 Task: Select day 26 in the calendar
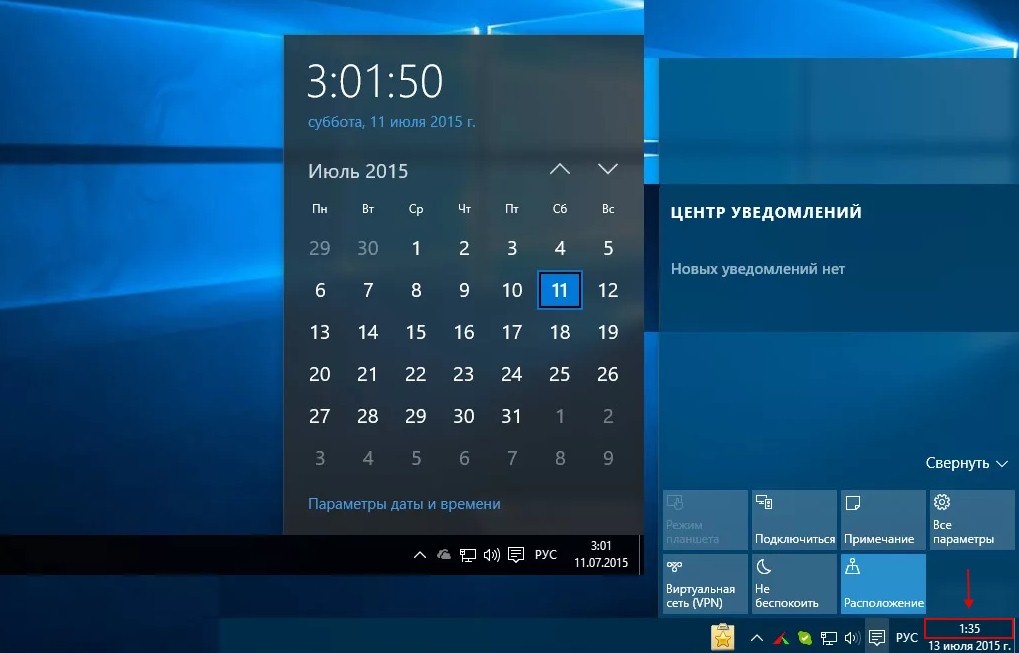[608, 374]
